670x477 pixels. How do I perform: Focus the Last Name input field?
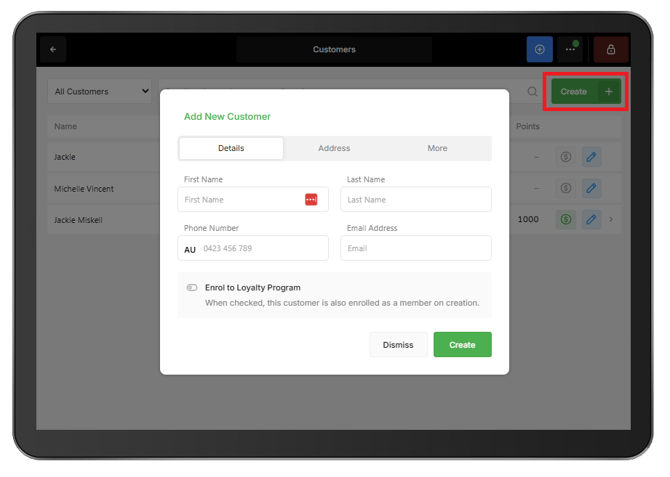(416, 199)
